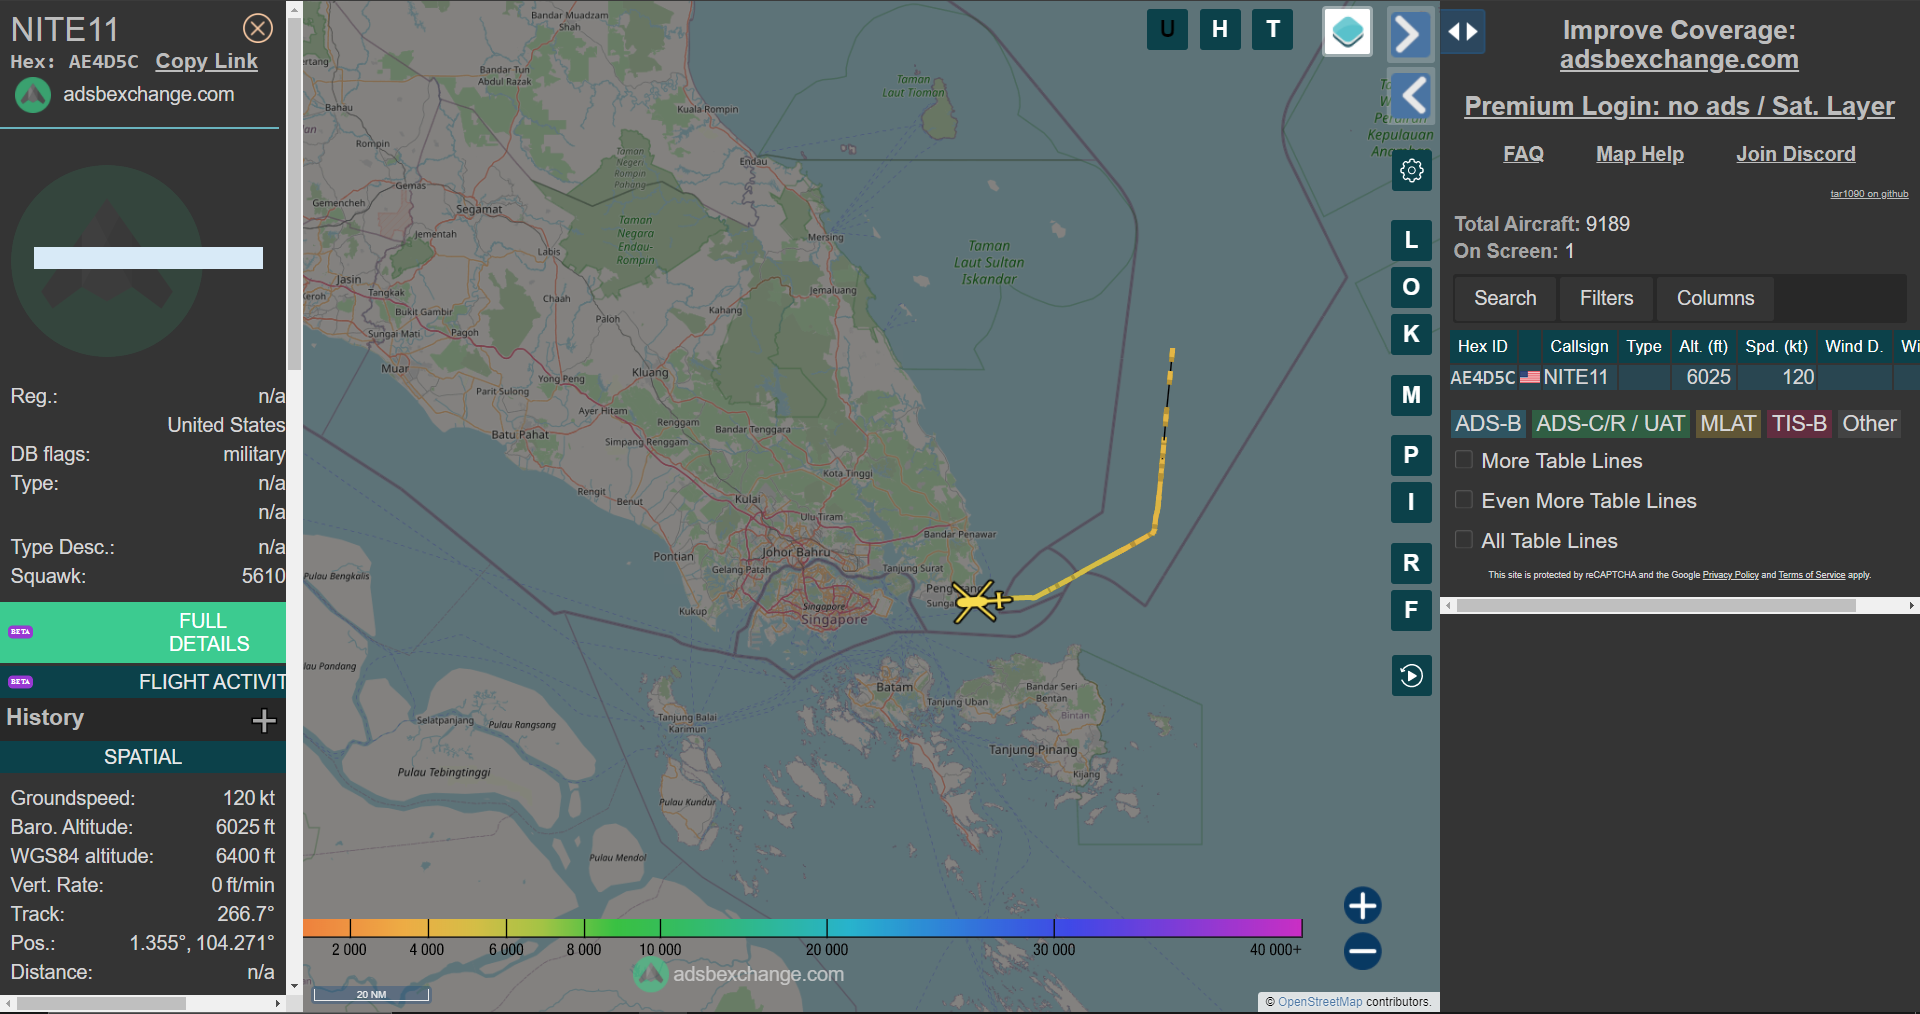
Task: Open OpenStreetMap attribution link
Action: point(1320,1001)
